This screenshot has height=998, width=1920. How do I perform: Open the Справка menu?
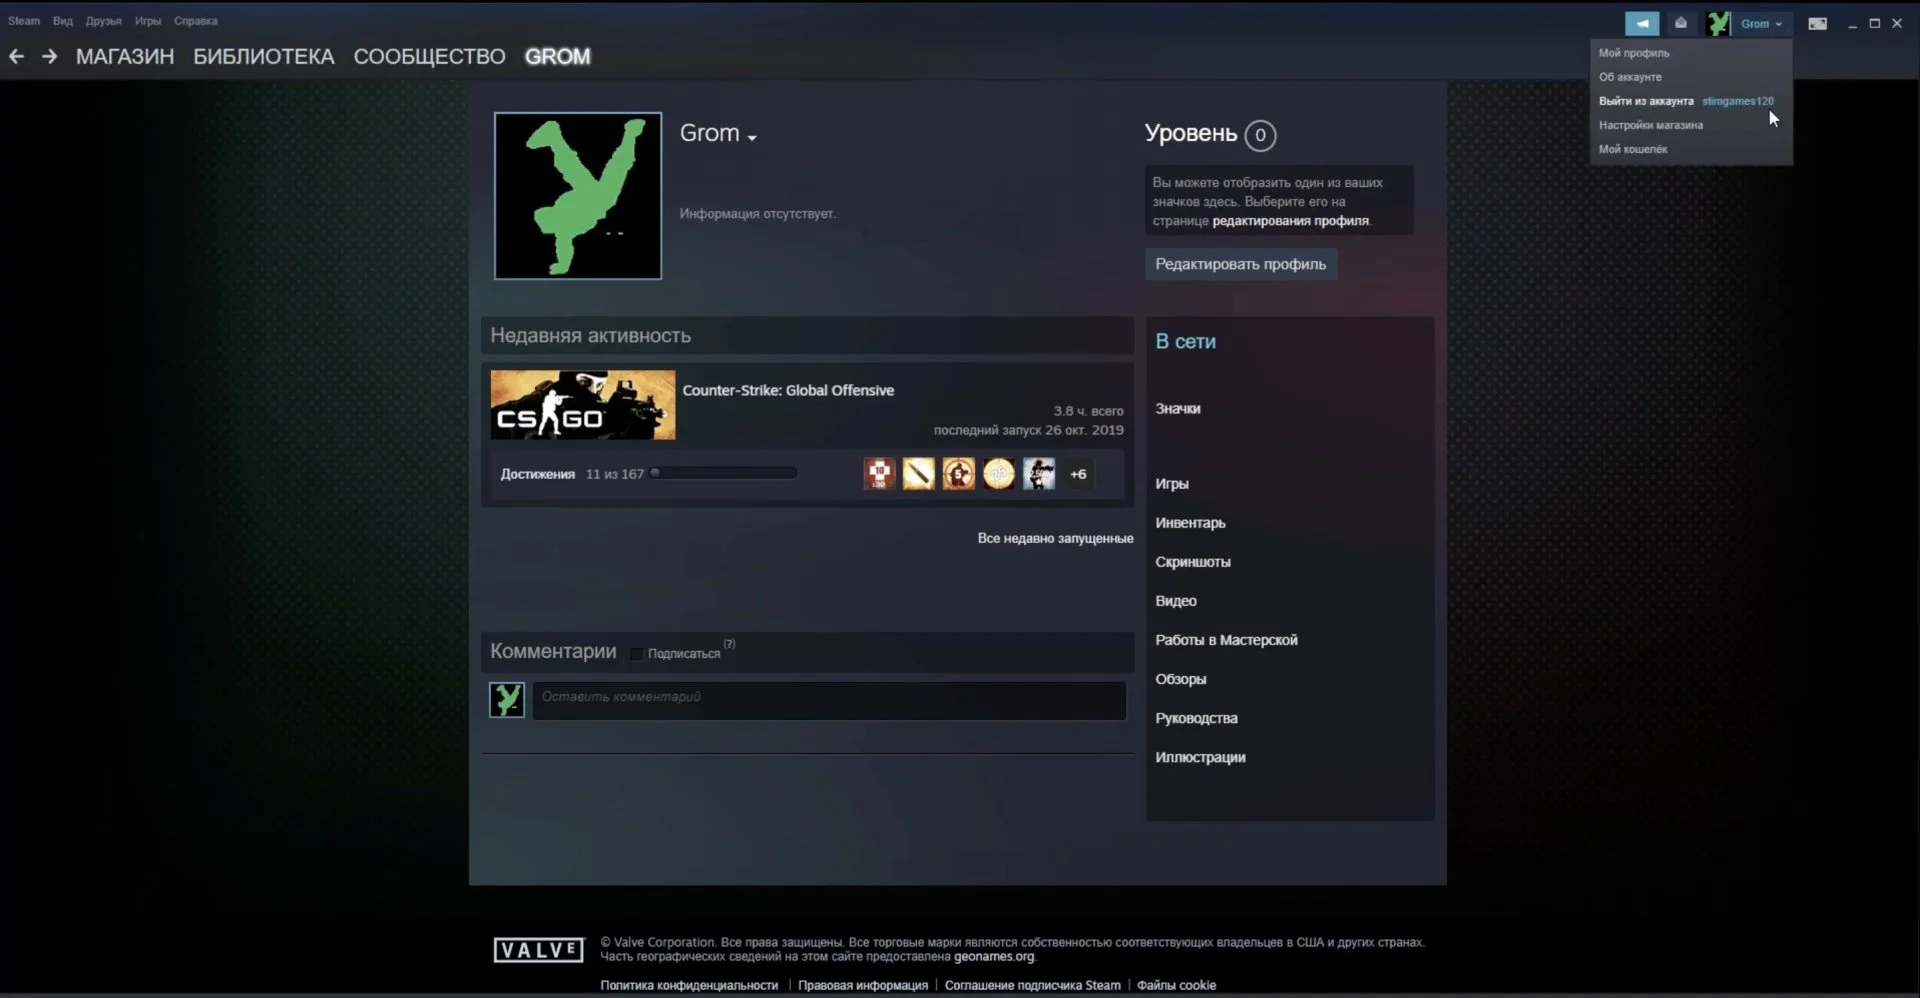pyautogui.click(x=196, y=21)
